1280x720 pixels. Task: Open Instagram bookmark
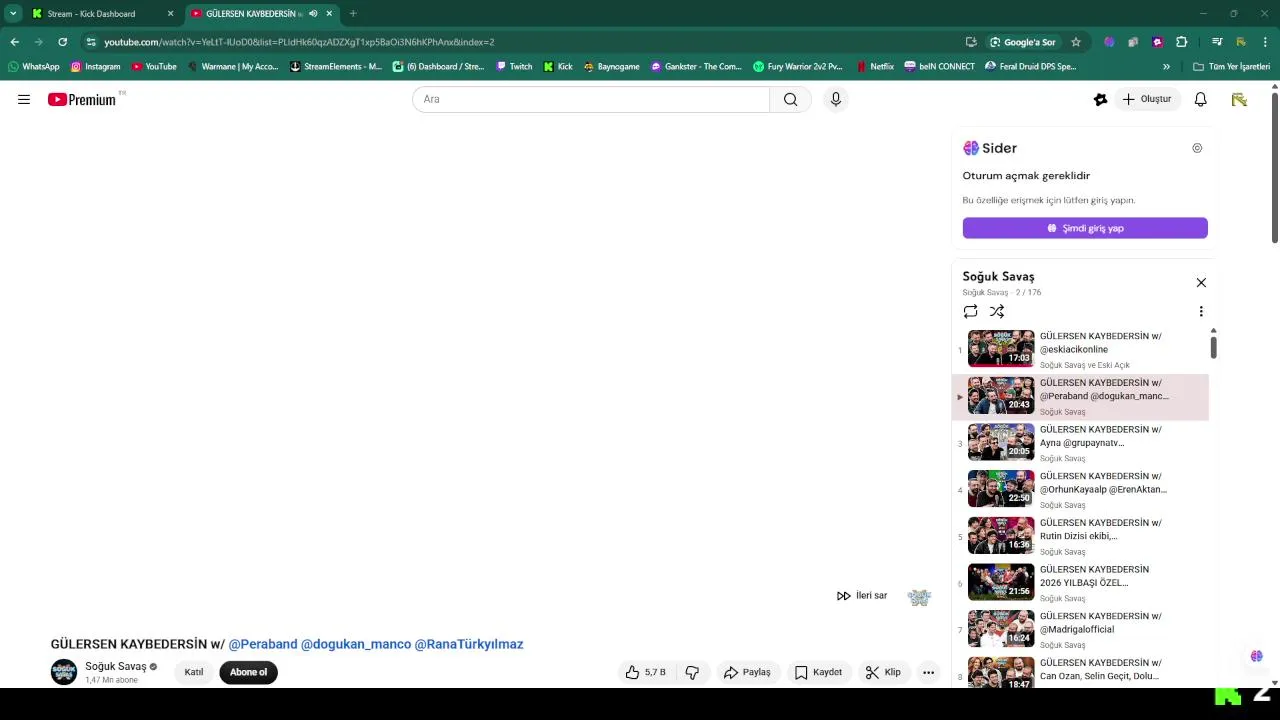click(x=96, y=67)
